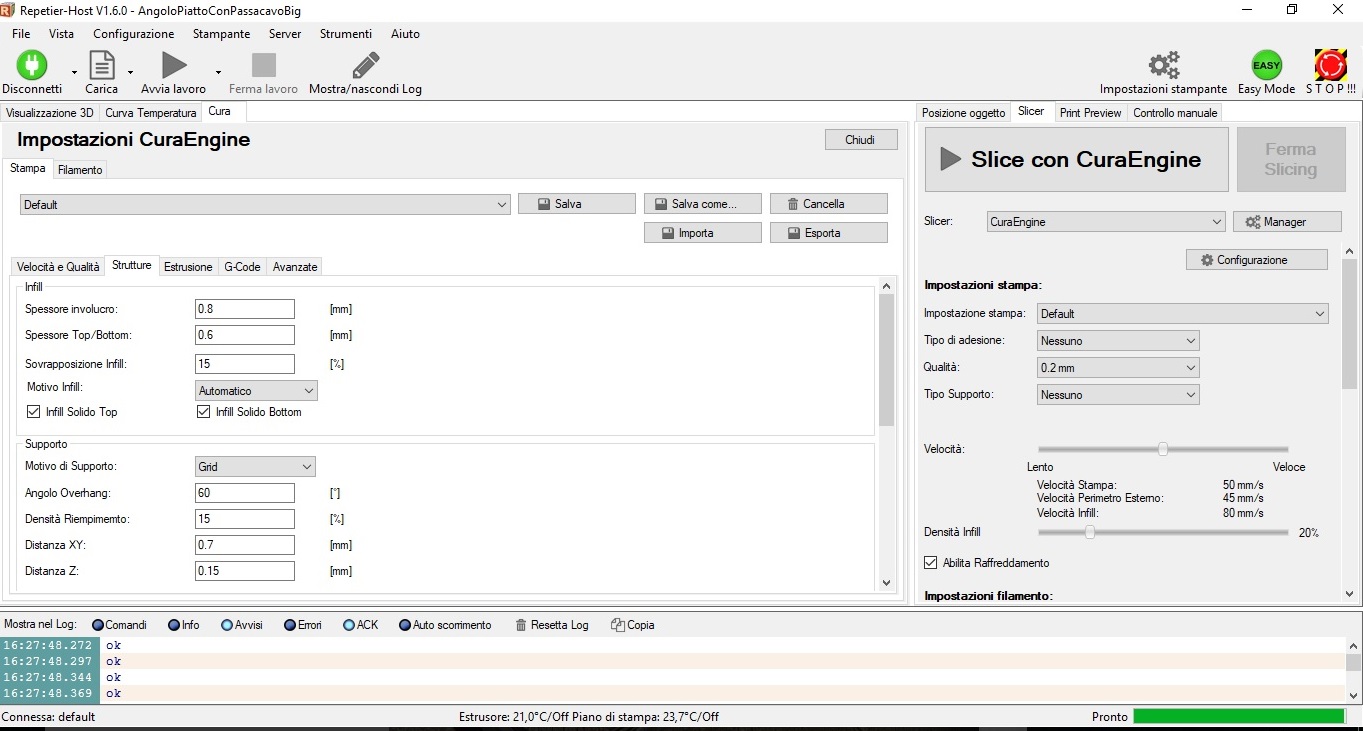Image resolution: width=1363 pixels, height=731 pixels.
Task: Open the Configurazione menu
Action: pyautogui.click(x=133, y=34)
